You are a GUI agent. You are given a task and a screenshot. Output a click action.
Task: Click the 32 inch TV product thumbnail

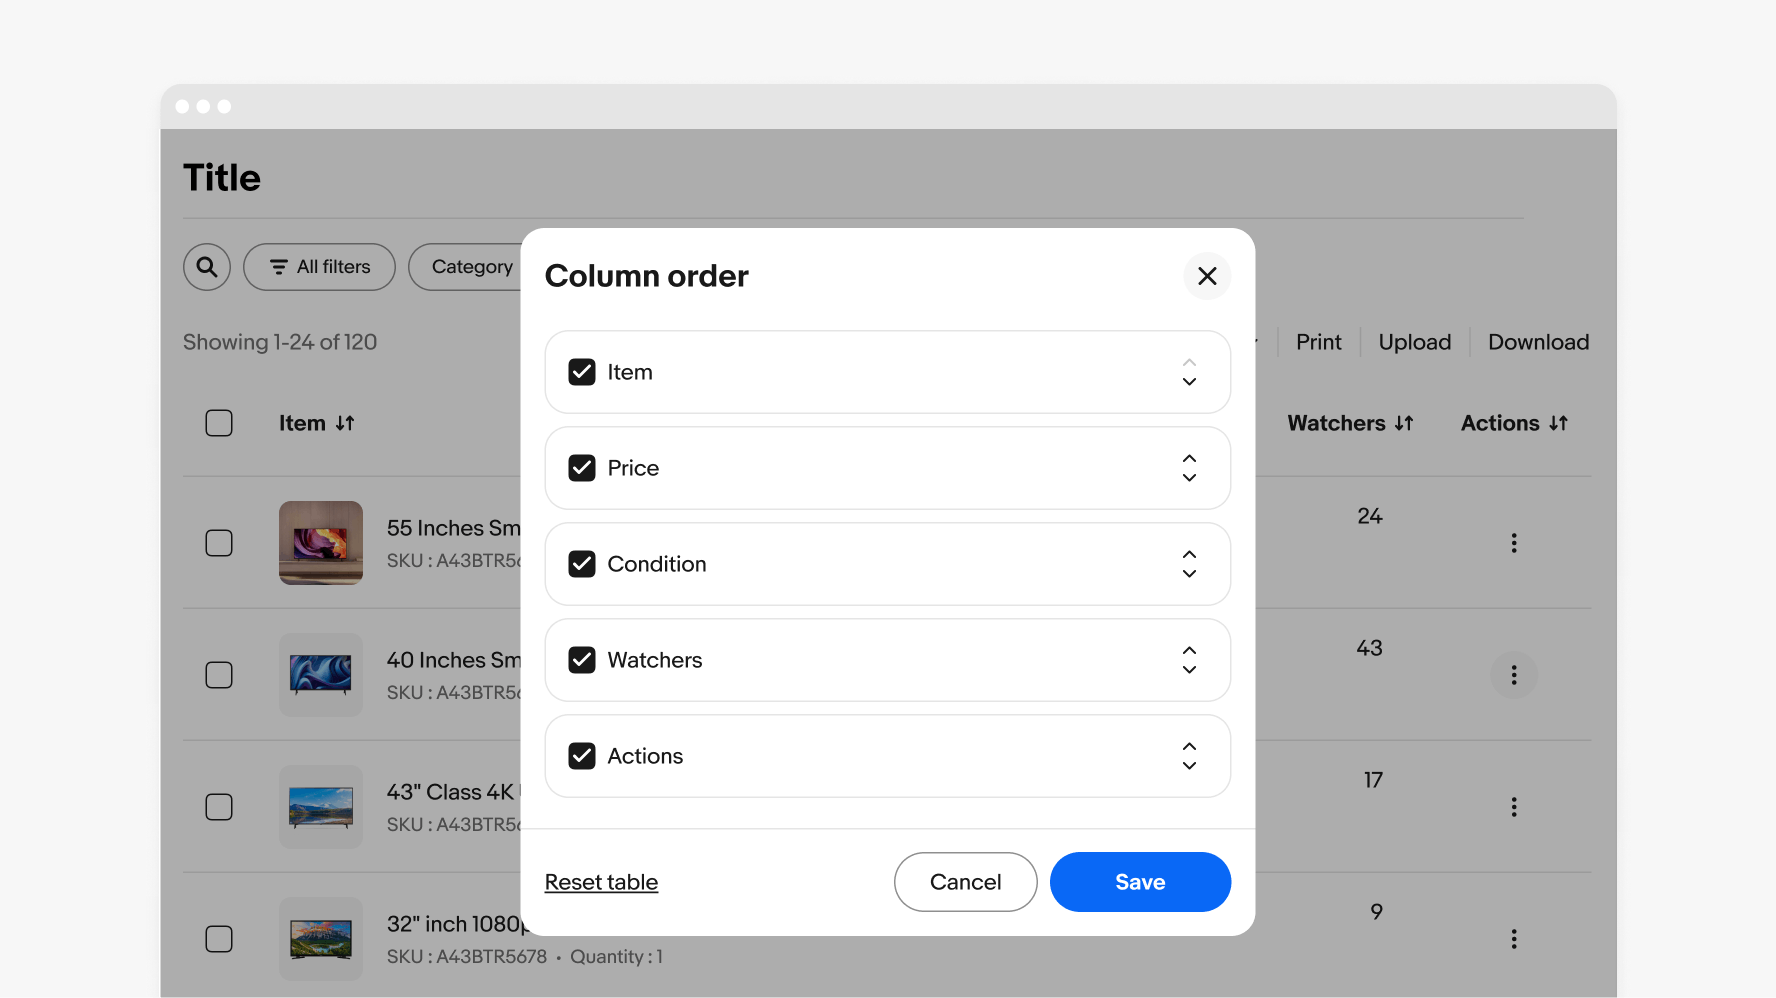pos(320,938)
